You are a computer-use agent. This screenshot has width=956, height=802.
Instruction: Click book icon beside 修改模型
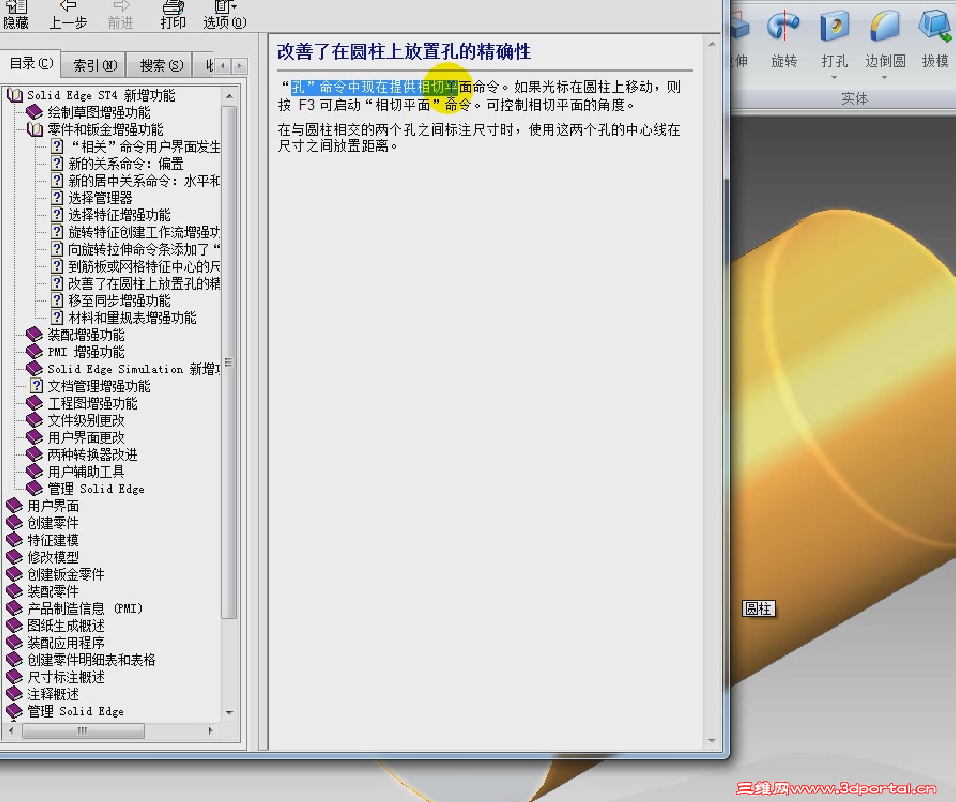14,557
